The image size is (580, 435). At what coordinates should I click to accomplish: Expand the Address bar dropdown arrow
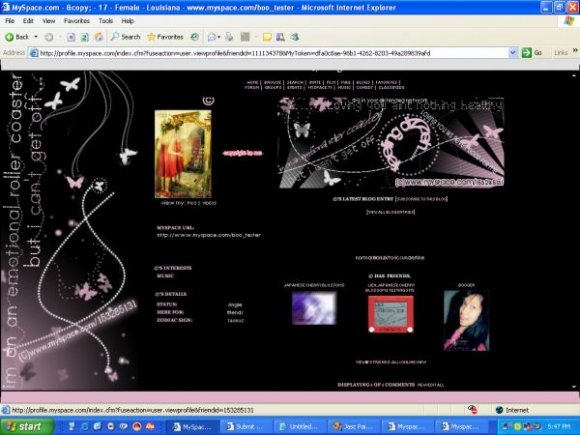coord(513,53)
